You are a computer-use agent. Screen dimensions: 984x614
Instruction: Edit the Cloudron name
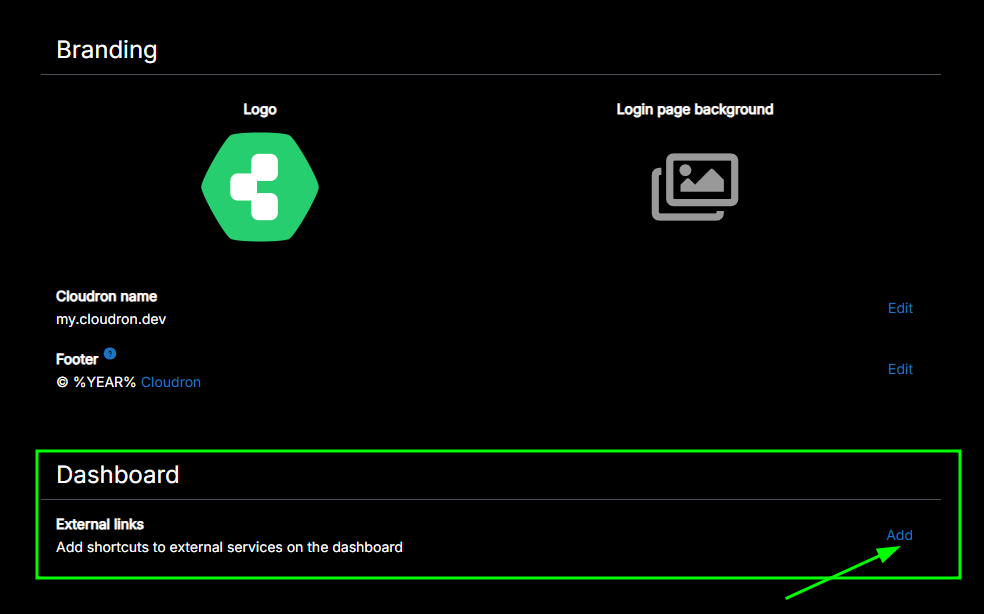pos(900,308)
